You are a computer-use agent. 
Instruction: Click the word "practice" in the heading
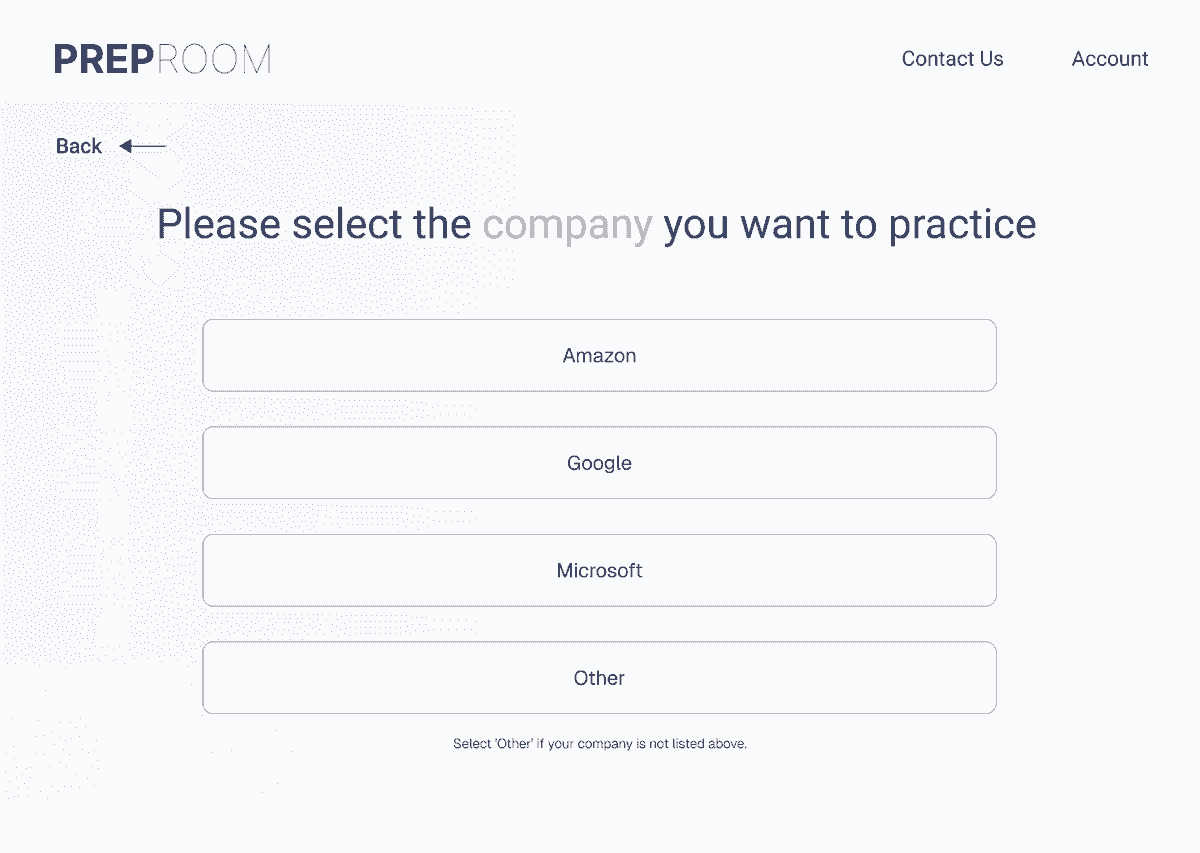coord(962,225)
